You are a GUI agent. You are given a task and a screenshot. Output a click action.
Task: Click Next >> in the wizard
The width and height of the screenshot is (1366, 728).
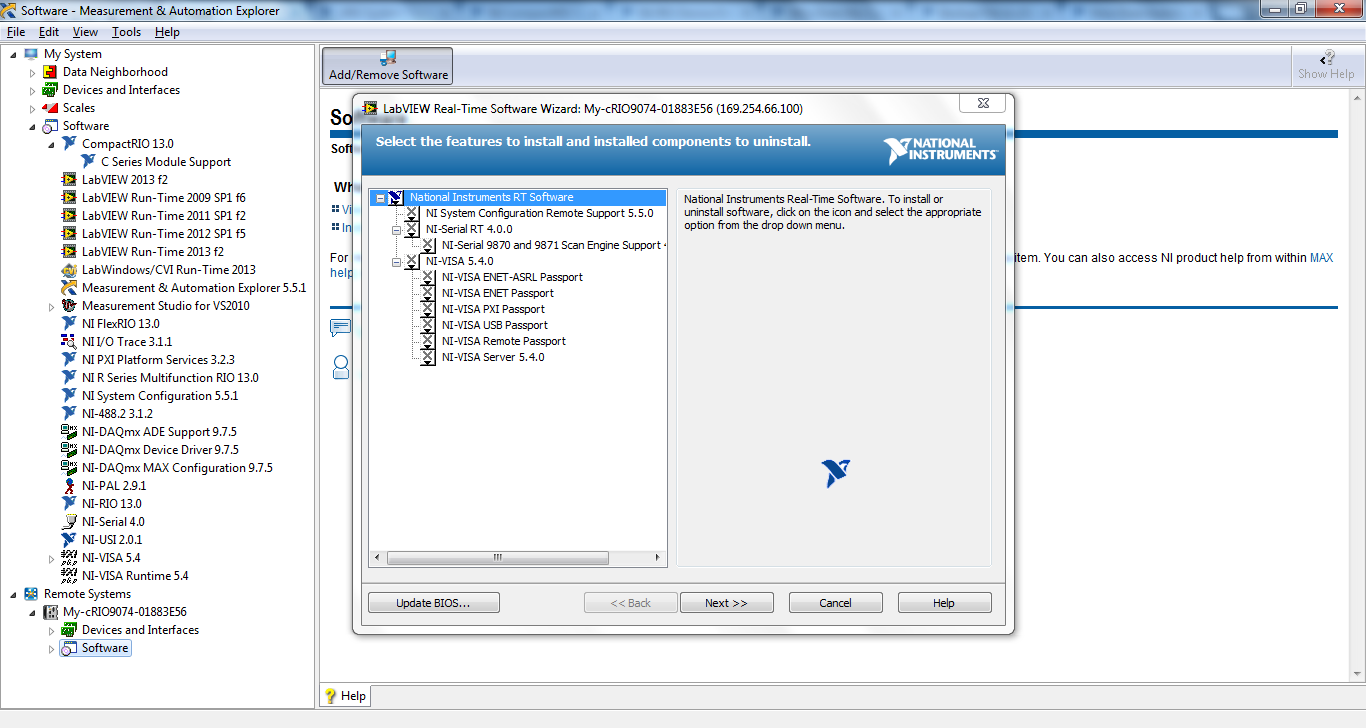point(726,603)
